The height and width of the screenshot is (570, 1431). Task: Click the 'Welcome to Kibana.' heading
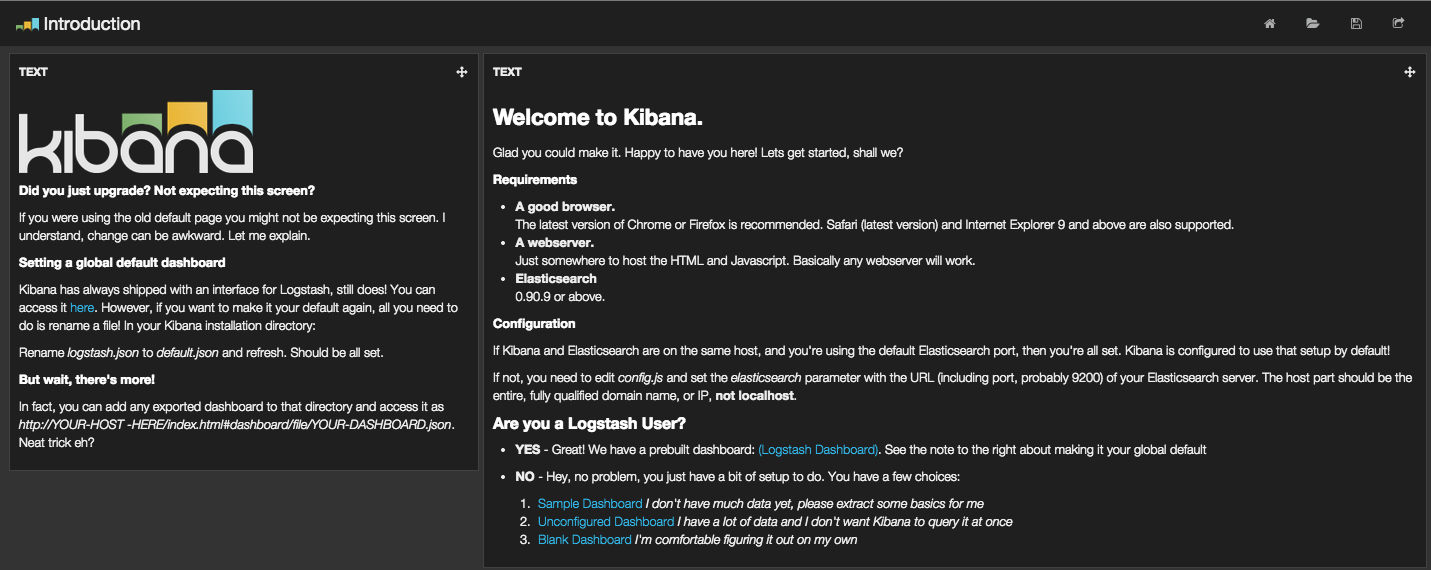coord(598,118)
